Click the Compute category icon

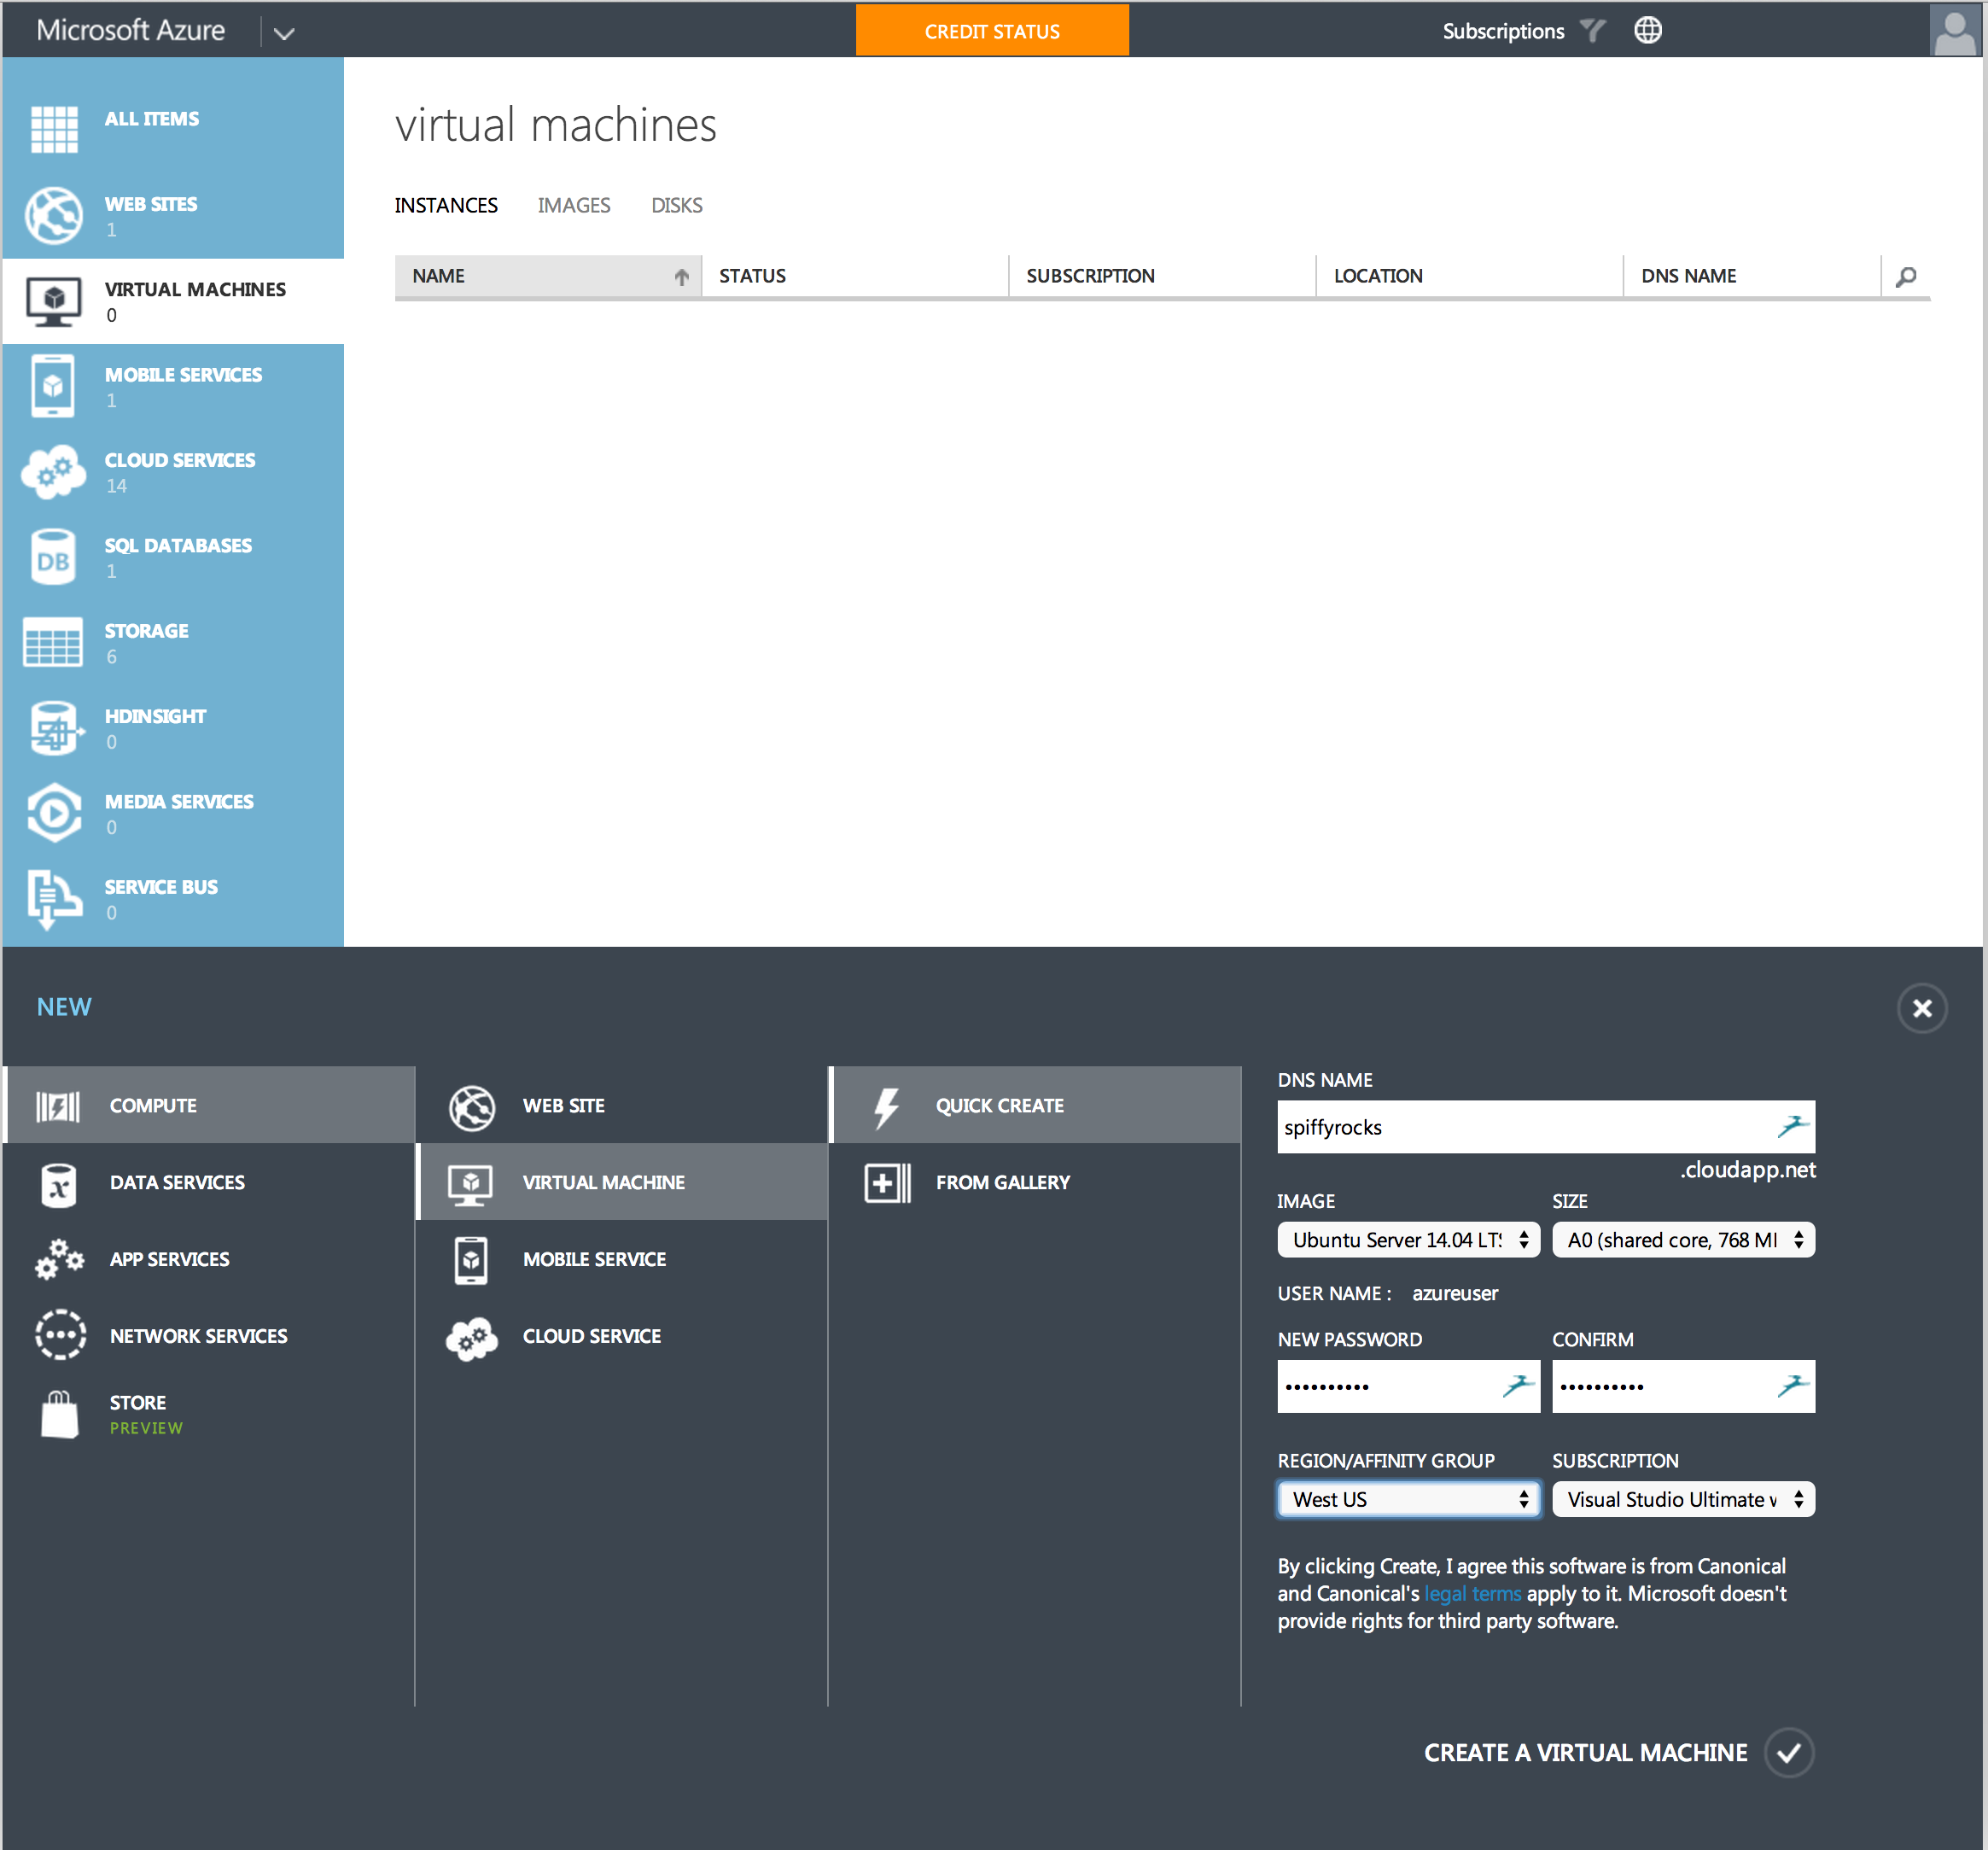(58, 1106)
